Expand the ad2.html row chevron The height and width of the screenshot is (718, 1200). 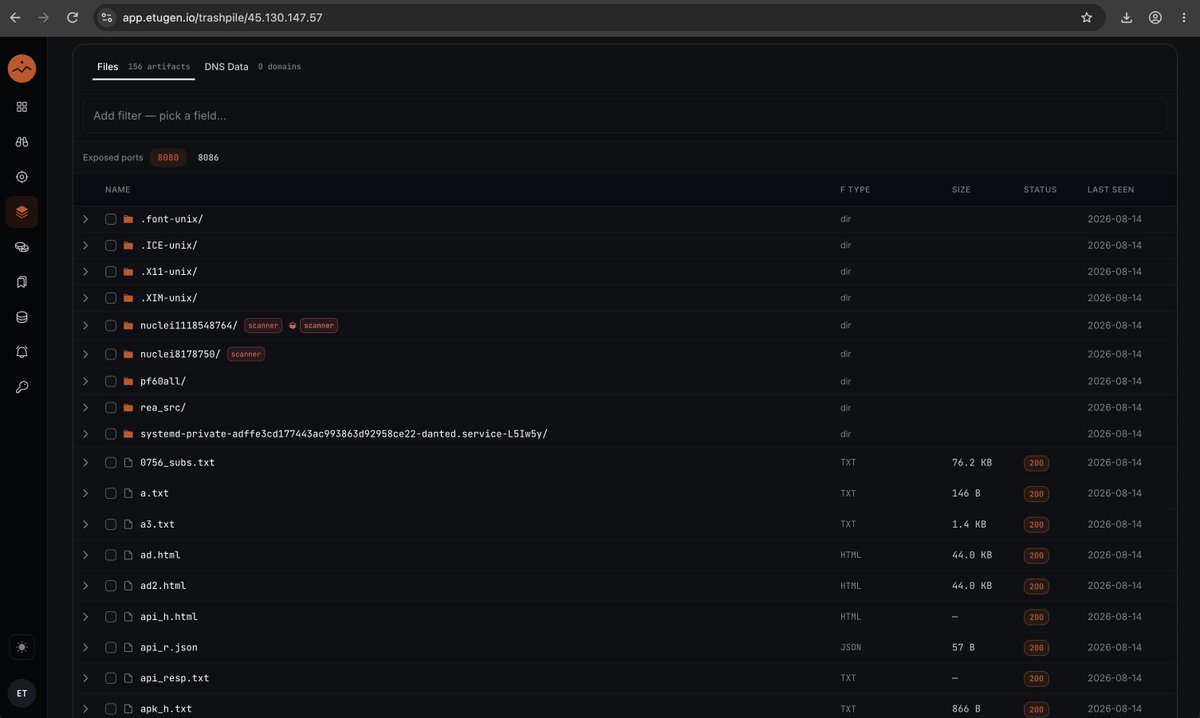click(x=86, y=585)
